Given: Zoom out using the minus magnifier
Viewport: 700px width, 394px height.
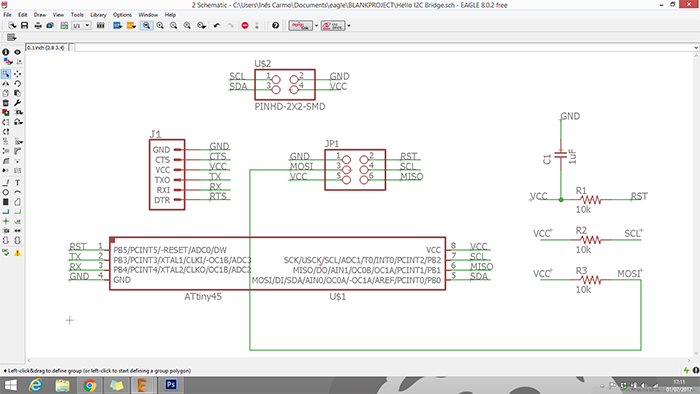Looking at the screenshot, I should 173,25.
